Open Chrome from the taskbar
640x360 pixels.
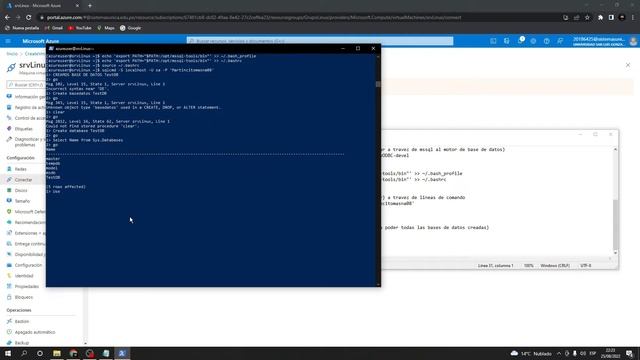[x=73, y=353]
